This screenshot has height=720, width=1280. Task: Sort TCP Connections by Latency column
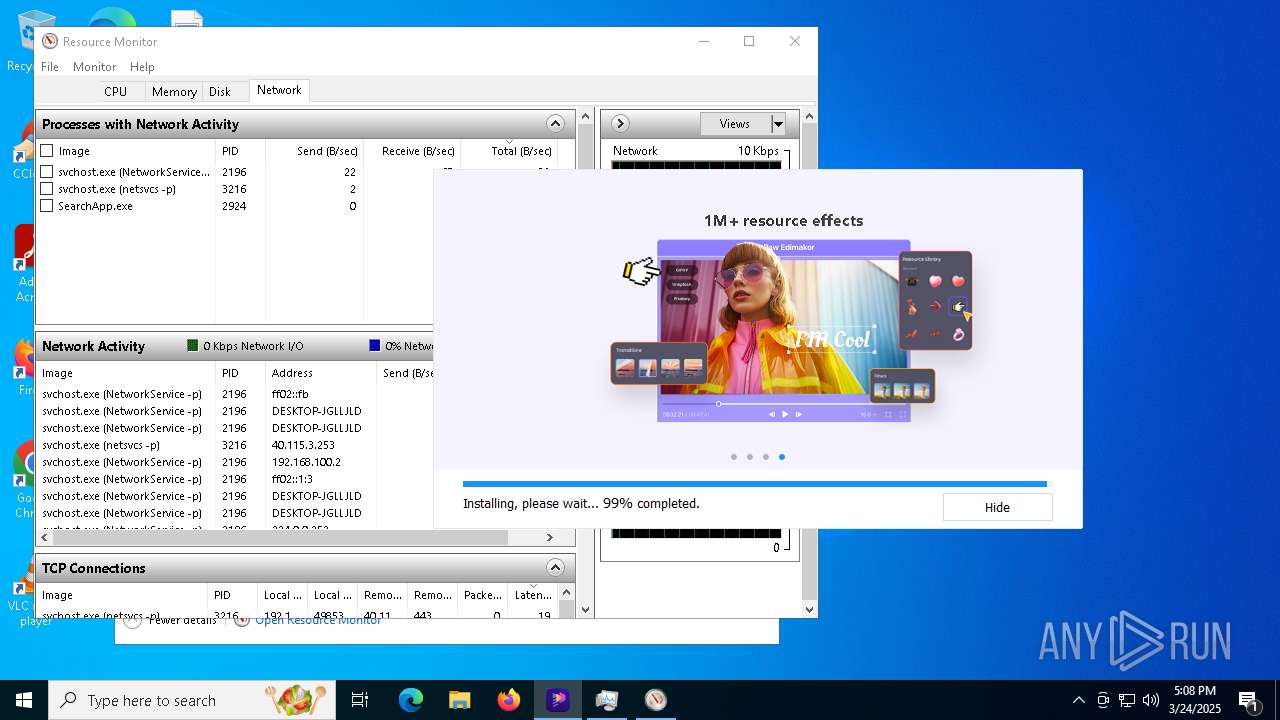pyautogui.click(x=532, y=595)
